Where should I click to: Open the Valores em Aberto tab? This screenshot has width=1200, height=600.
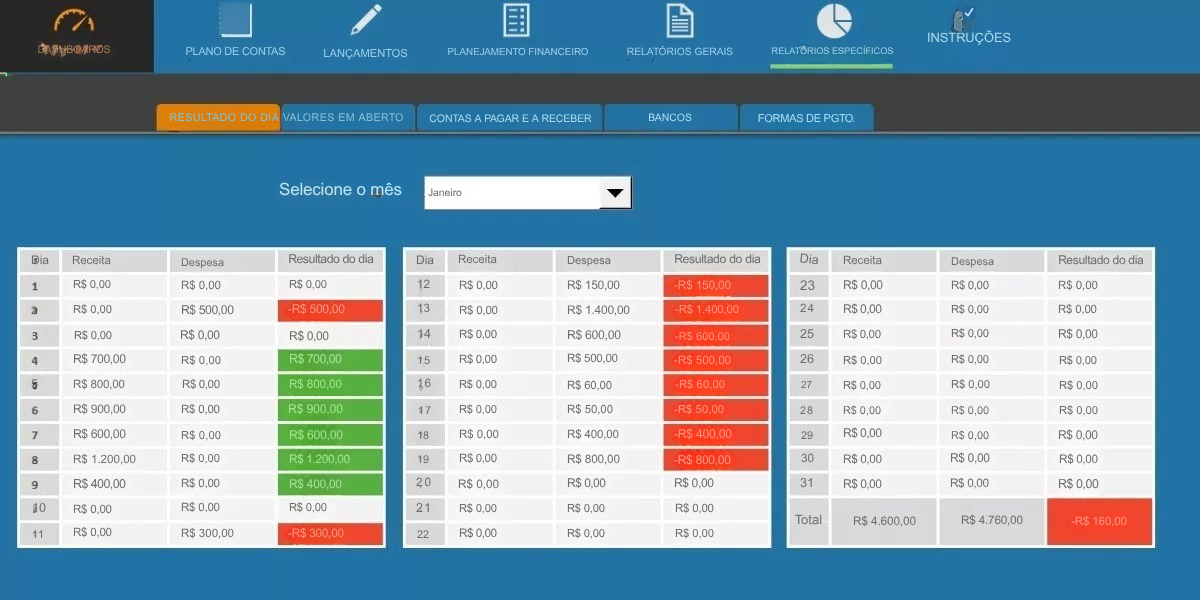[343, 118]
